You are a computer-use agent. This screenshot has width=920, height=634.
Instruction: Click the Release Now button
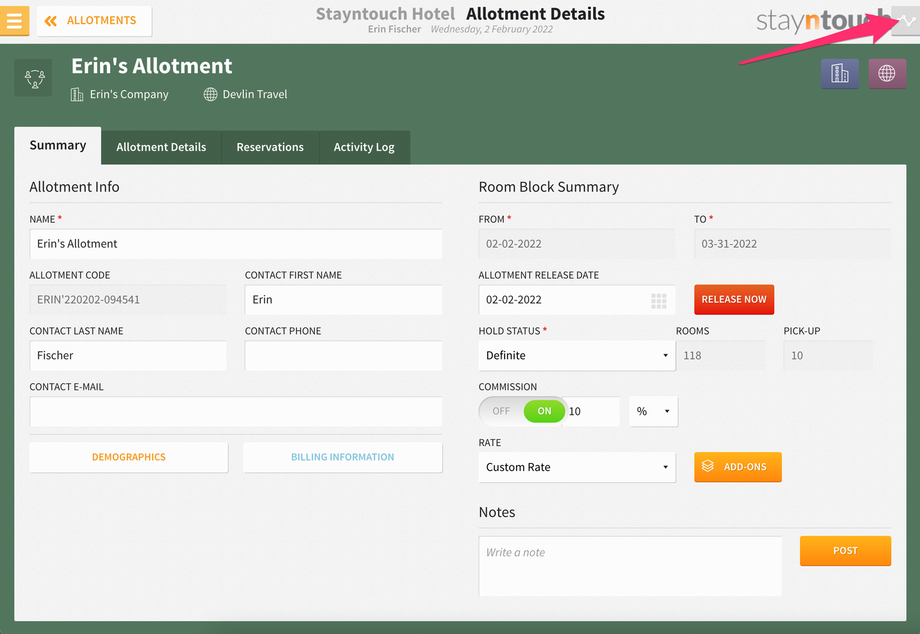pyautogui.click(x=734, y=300)
